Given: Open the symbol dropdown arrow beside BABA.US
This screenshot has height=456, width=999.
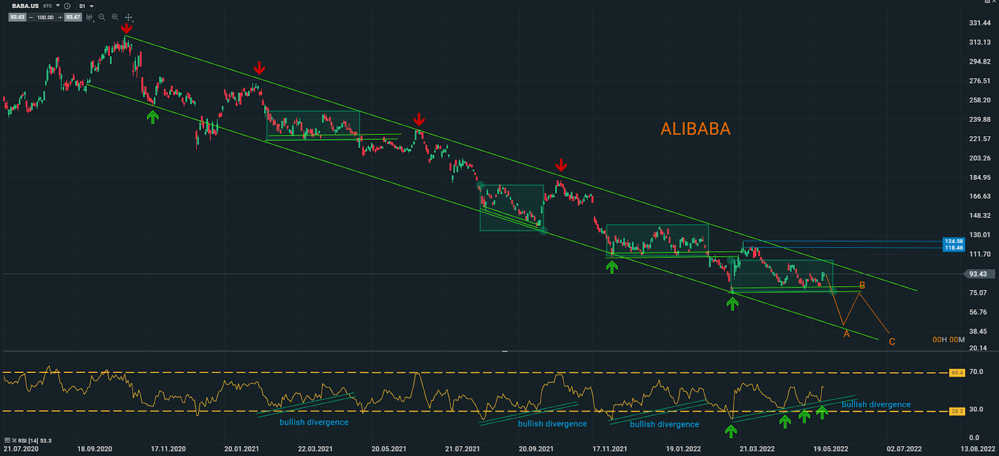Looking at the screenshot, I should [58, 5].
